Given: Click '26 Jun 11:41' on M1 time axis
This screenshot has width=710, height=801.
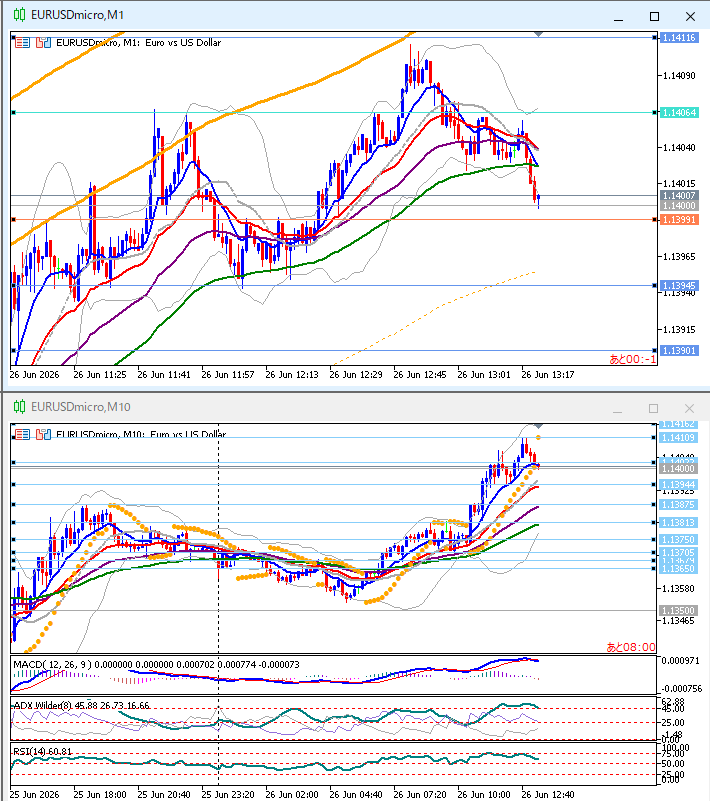Looking at the screenshot, I should [163, 375].
